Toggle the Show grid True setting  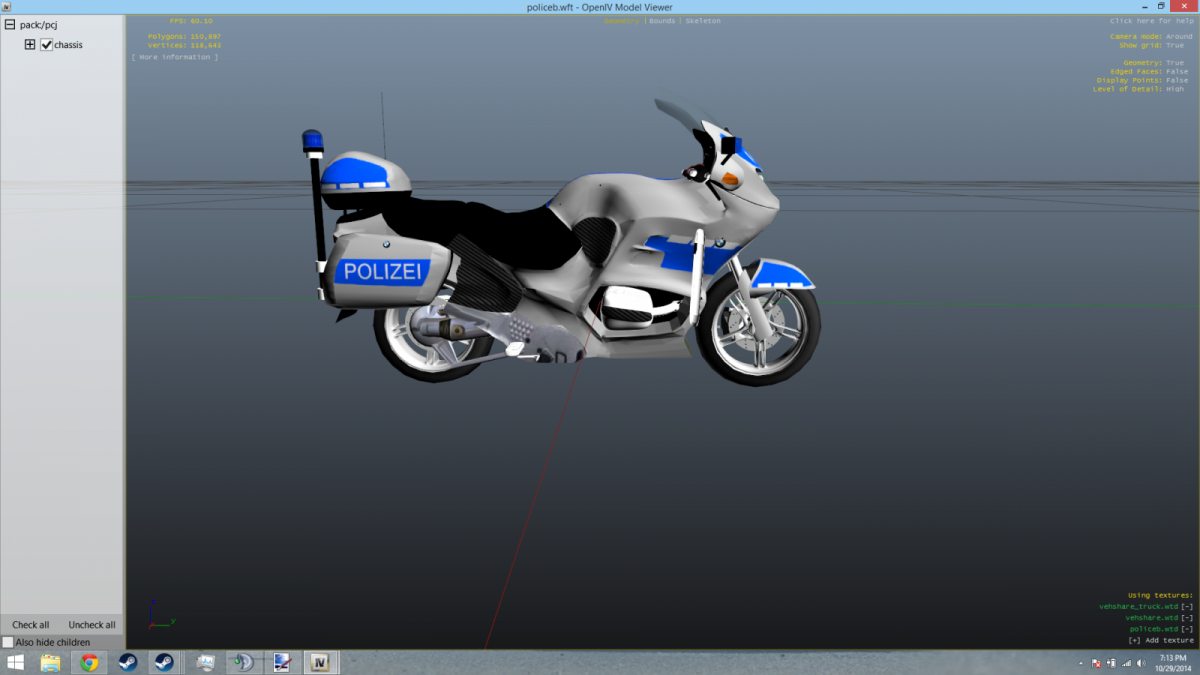[1174, 45]
